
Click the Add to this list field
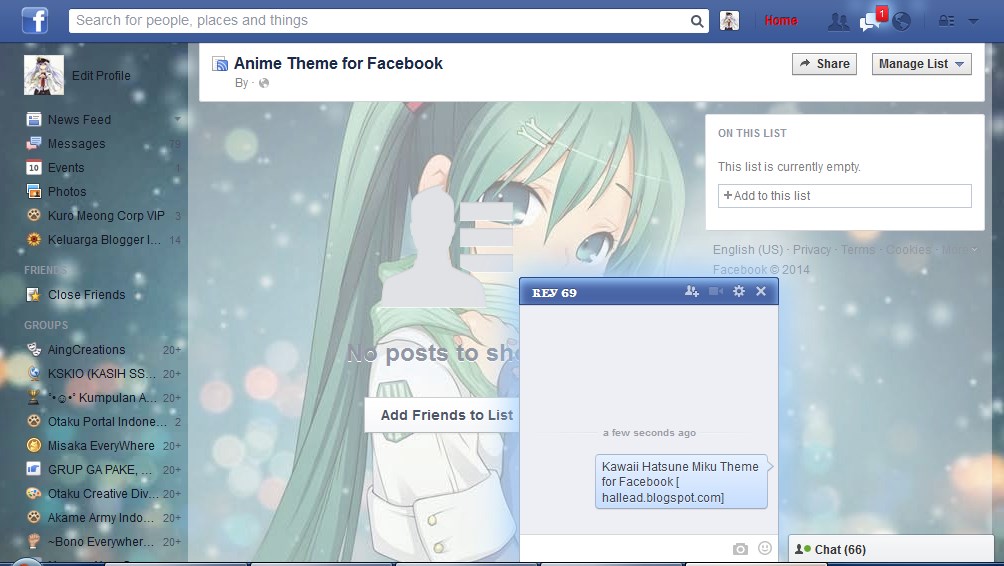tap(845, 196)
